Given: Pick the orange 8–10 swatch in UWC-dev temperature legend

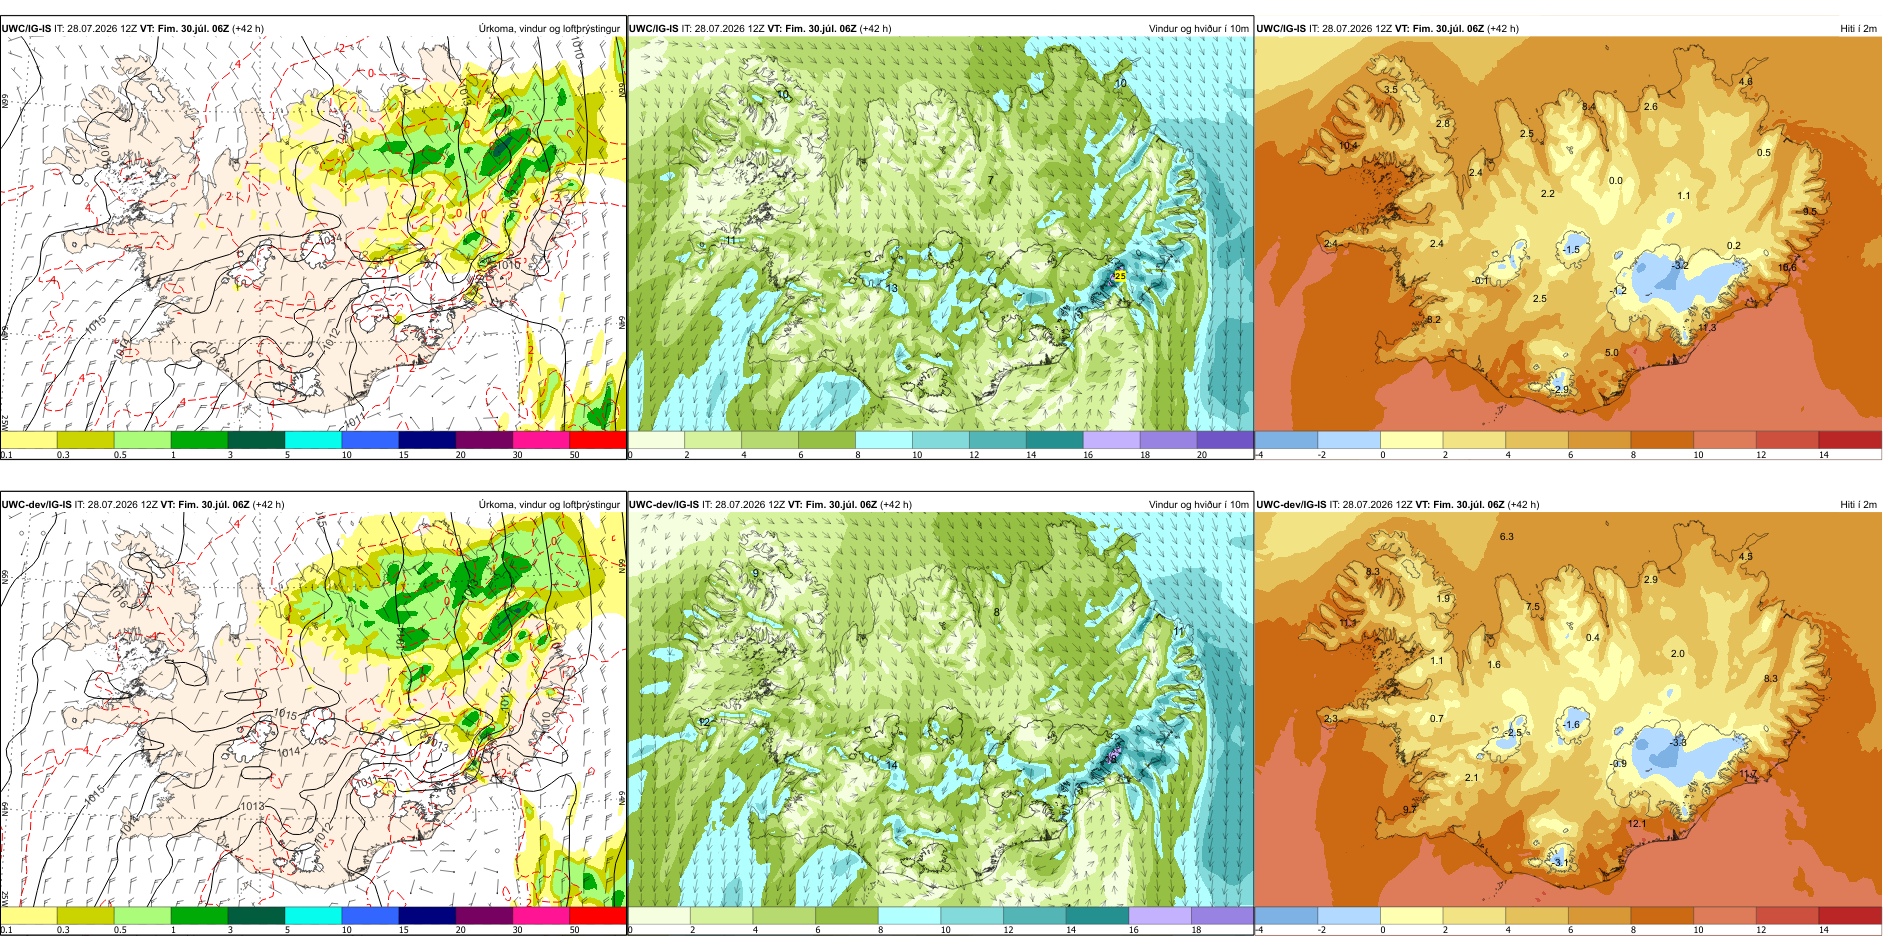Looking at the screenshot, I should (x=1661, y=916).
